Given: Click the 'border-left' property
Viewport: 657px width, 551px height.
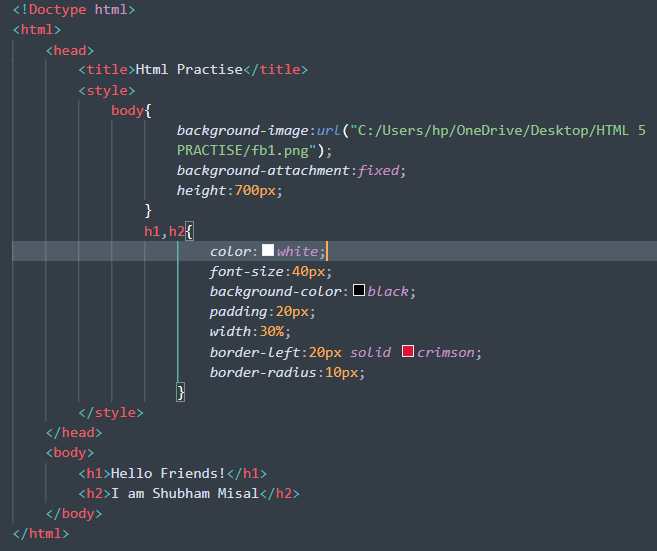Looking at the screenshot, I should [x=255, y=352].
